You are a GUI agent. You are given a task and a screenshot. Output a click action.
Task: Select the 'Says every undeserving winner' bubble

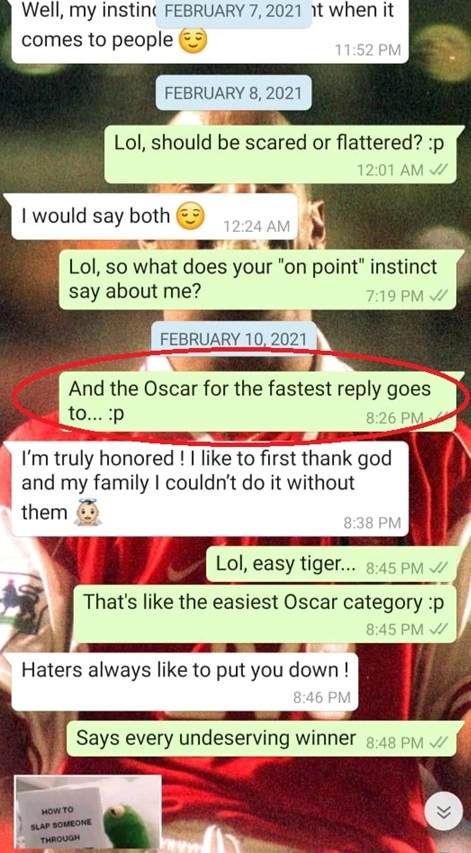(x=261, y=738)
